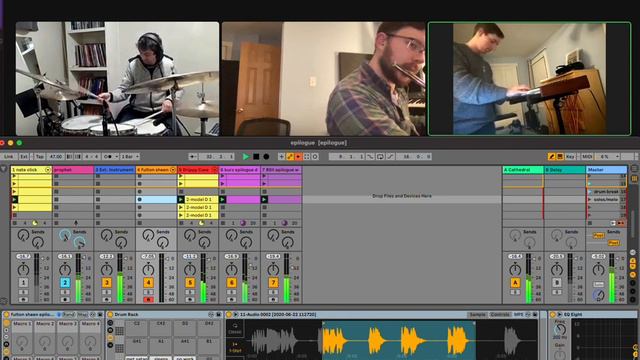The height and width of the screenshot is (360, 640).
Task: Collapse the browser with the left triangle
Action: pyautogui.click(x=4, y=169)
